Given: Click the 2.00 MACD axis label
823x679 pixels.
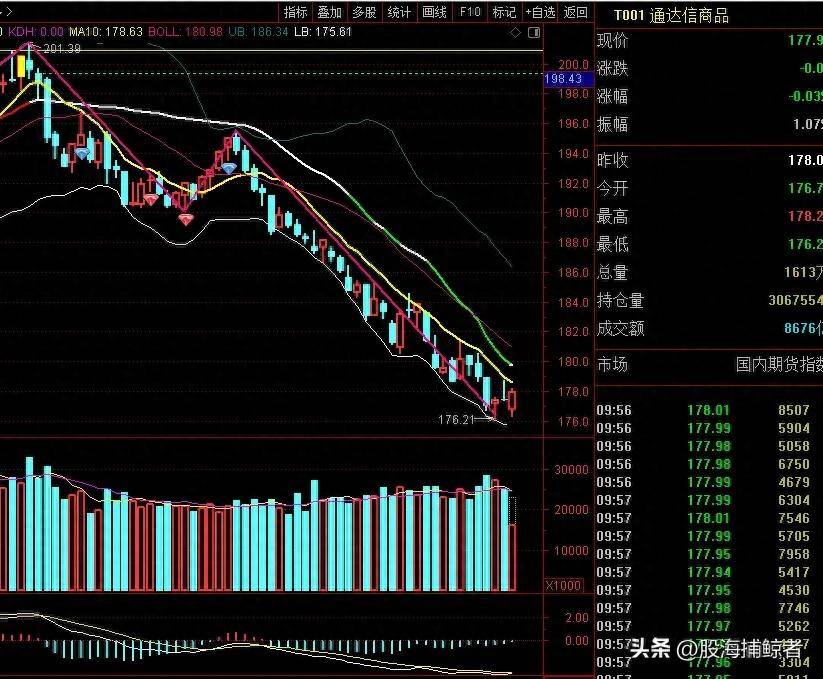Looking at the screenshot, I should click(x=577, y=618).
